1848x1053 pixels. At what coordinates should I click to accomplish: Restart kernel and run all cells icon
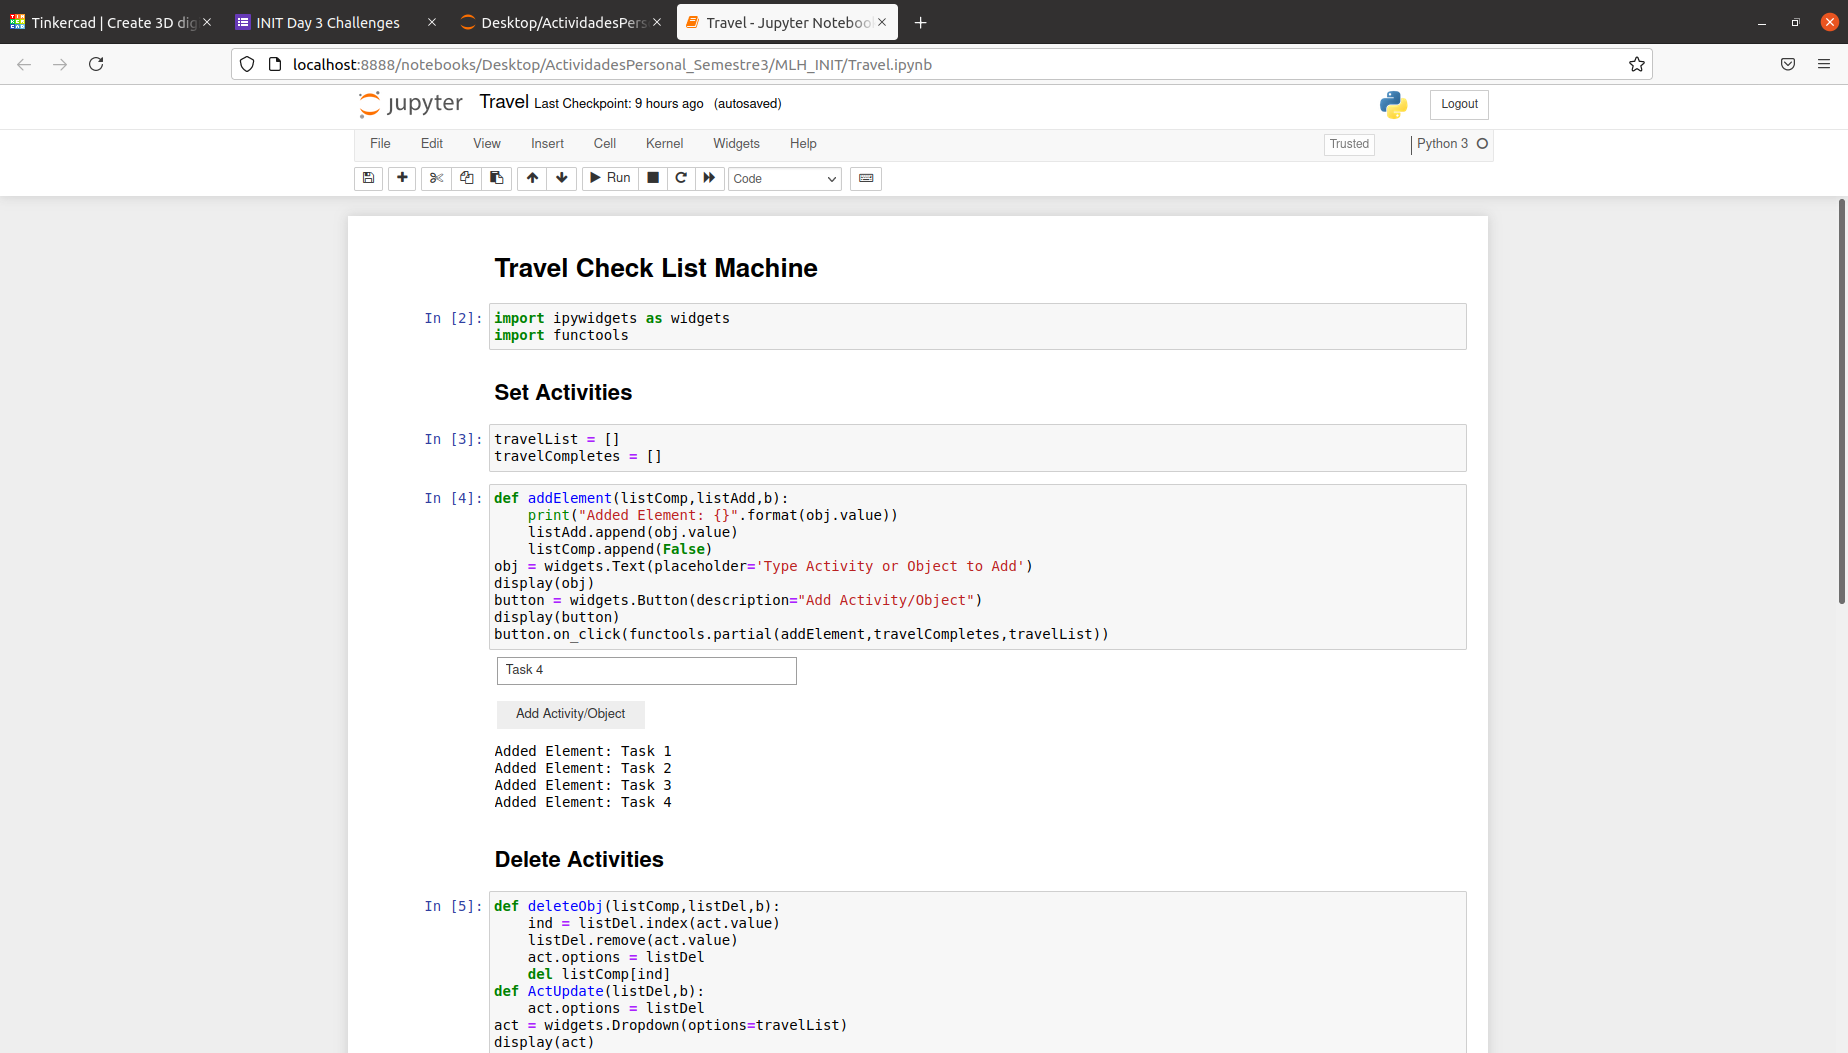tap(709, 178)
